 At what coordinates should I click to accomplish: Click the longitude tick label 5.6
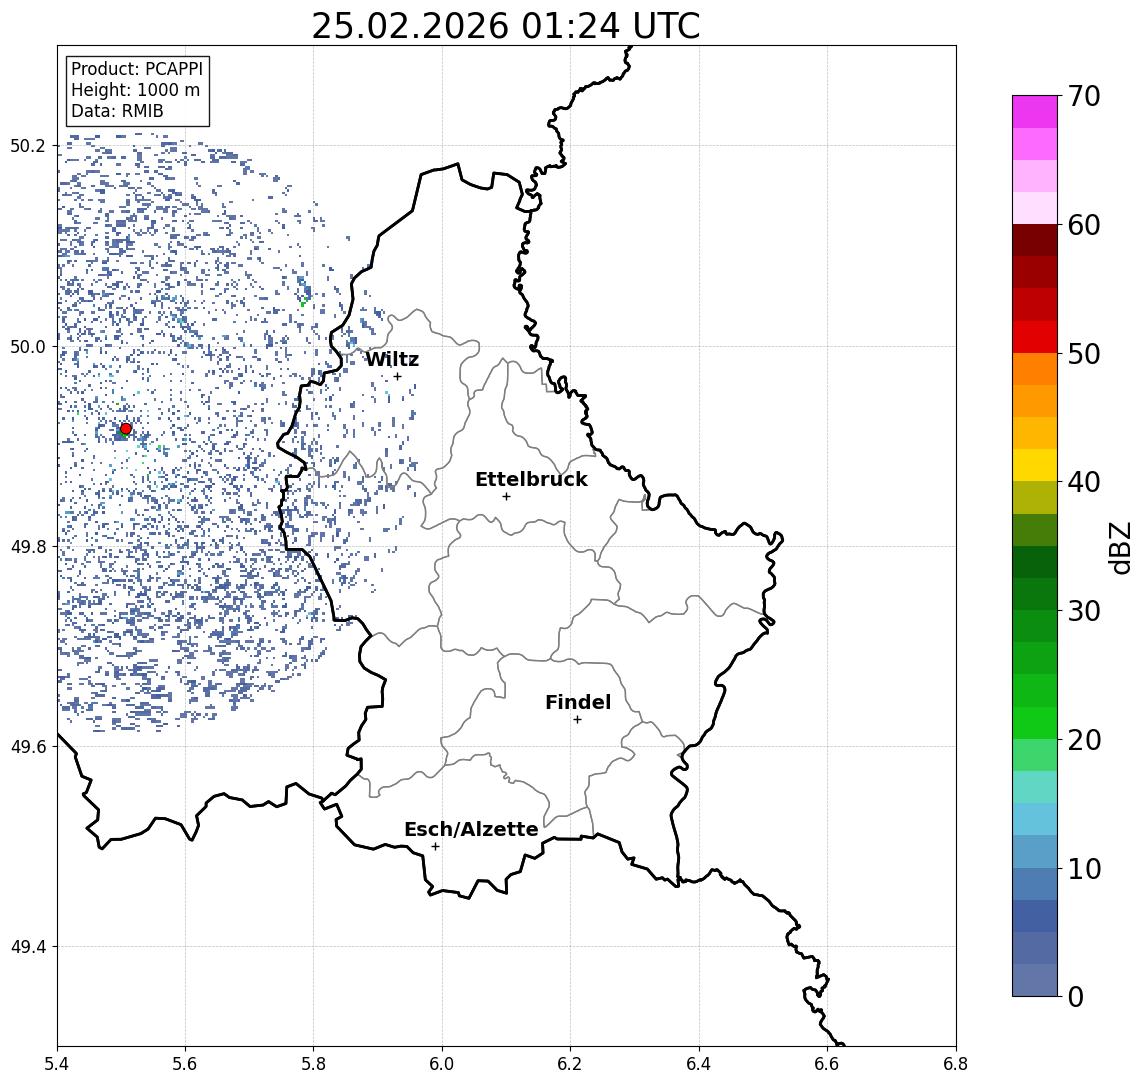click(185, 1064)
